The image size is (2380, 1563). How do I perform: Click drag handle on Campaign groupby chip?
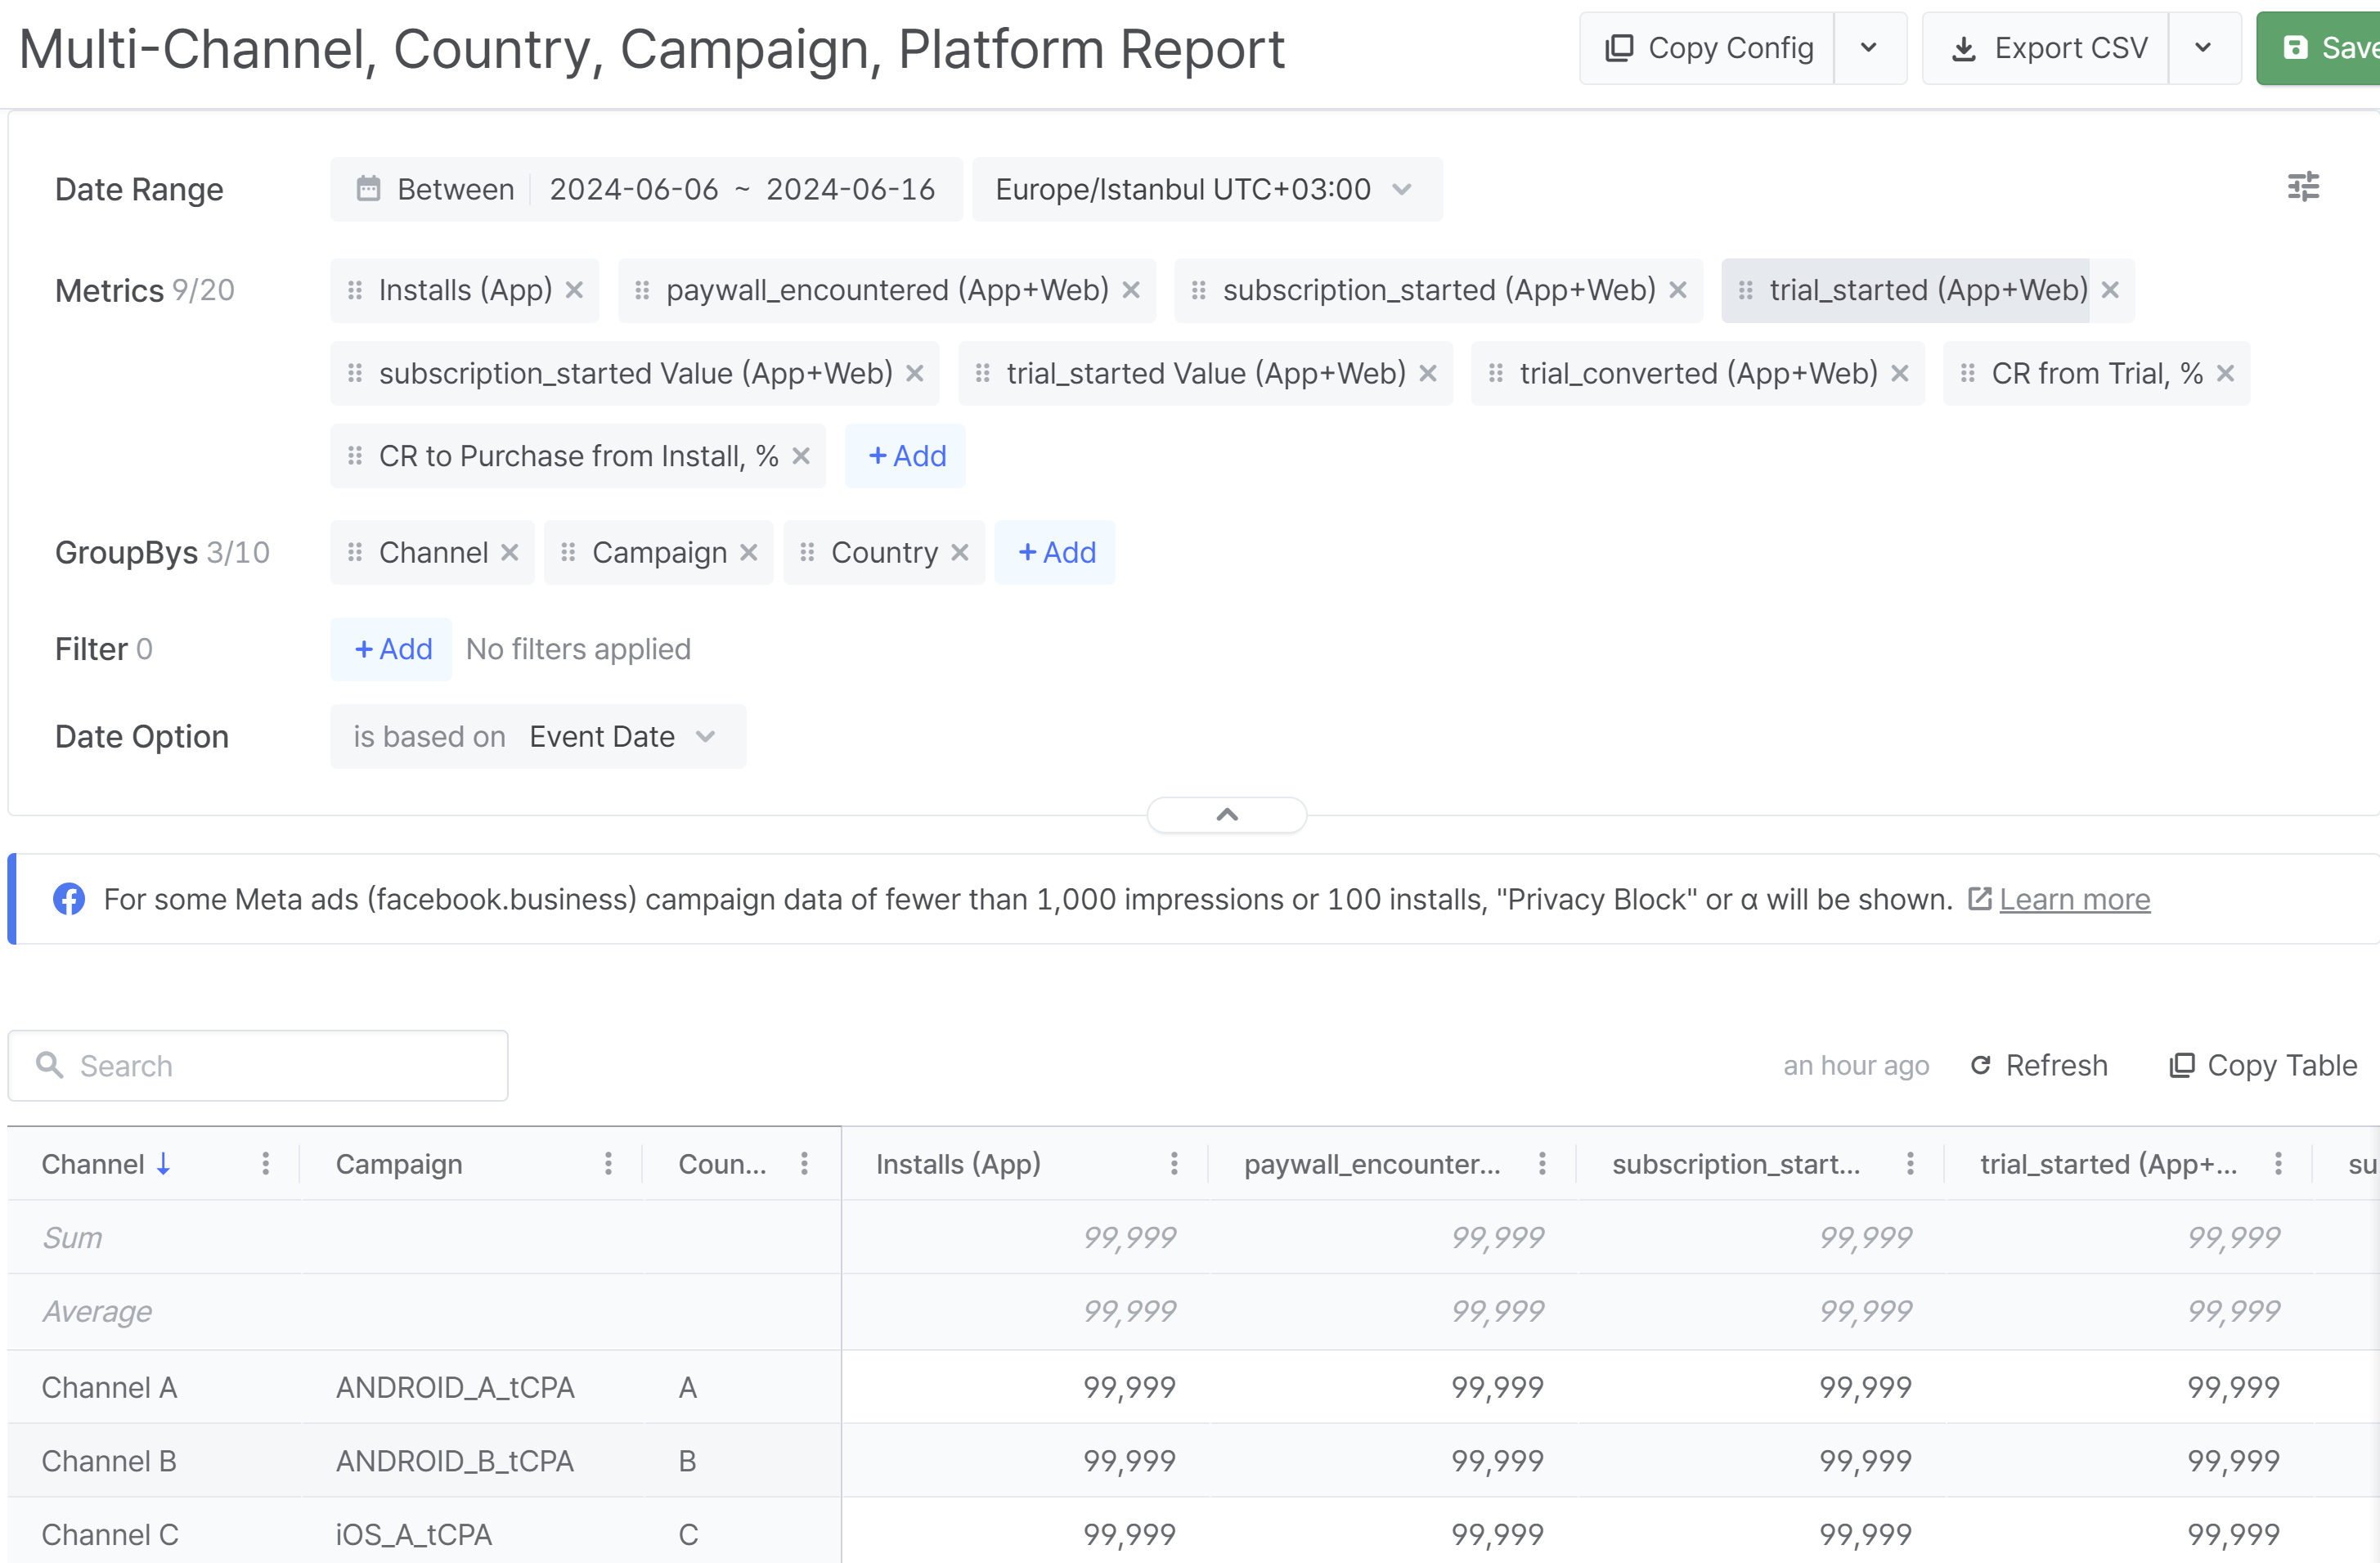(568, 552)
